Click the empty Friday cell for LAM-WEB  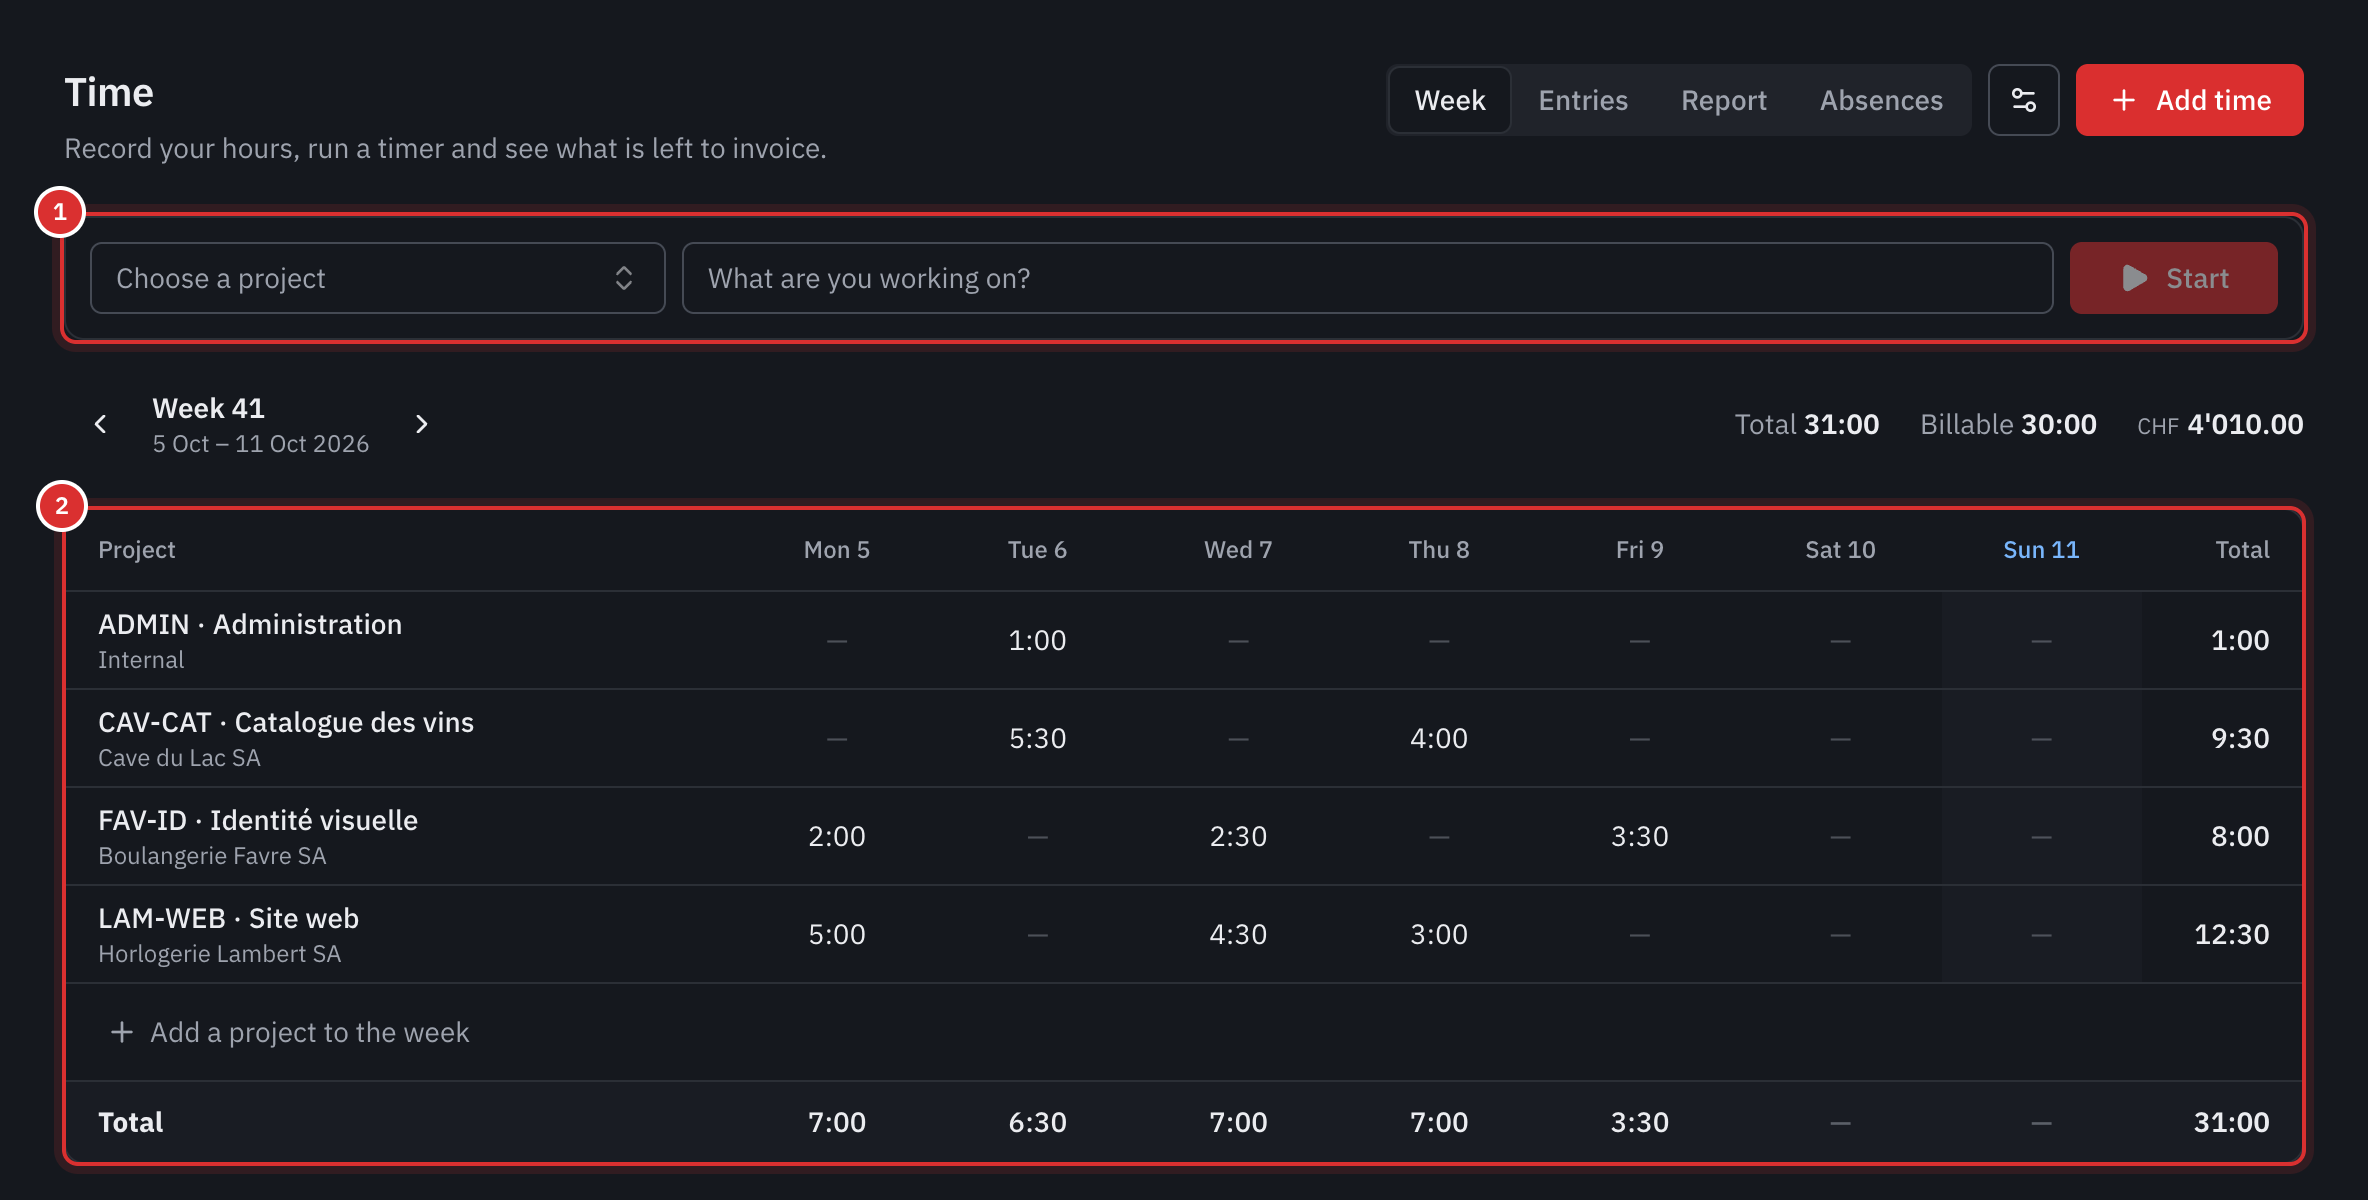(x=1639, y=934)
